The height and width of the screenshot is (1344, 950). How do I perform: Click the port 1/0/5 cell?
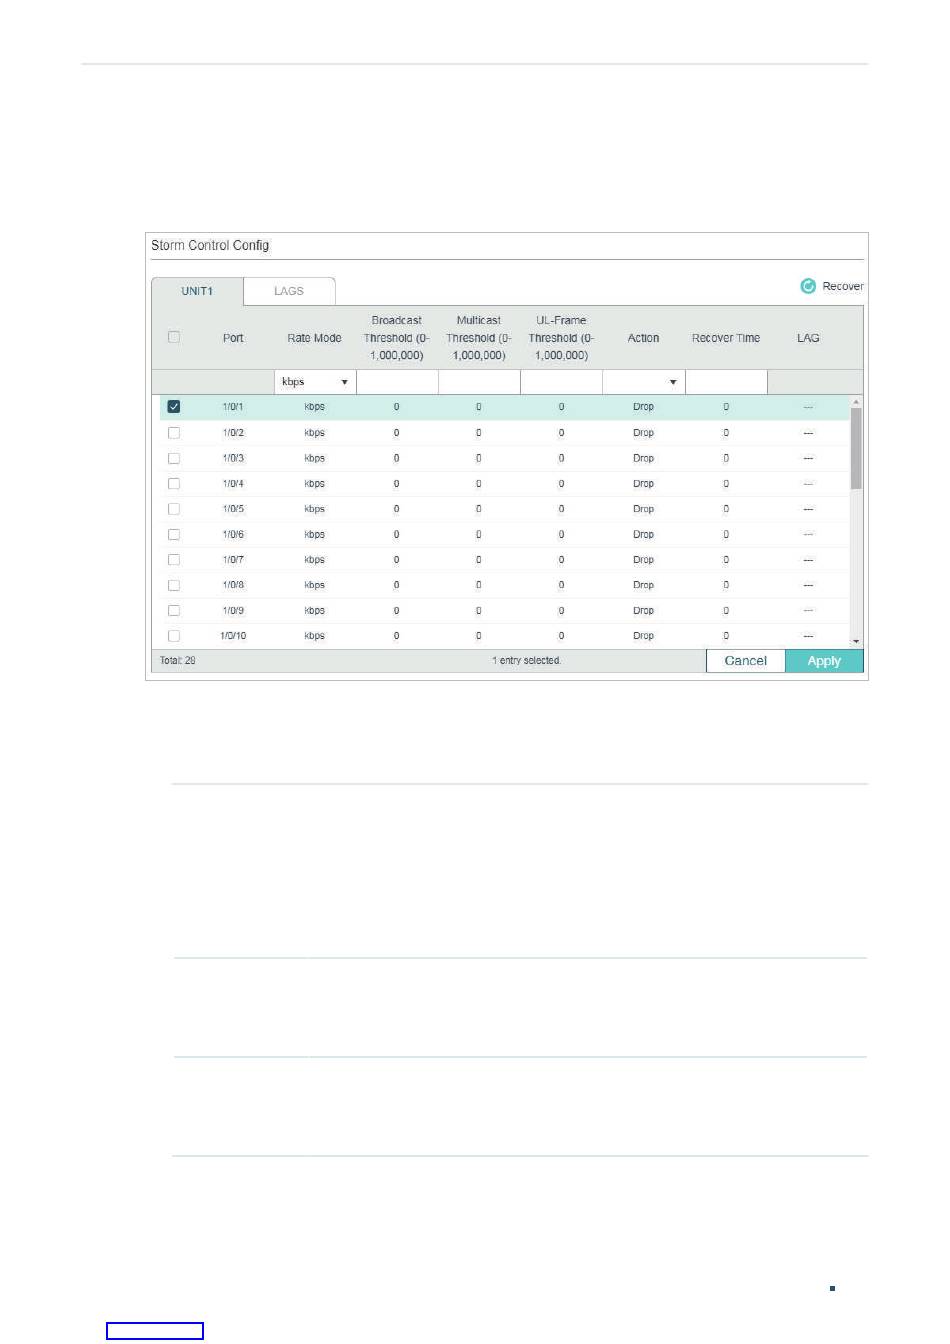pos(233,509)
